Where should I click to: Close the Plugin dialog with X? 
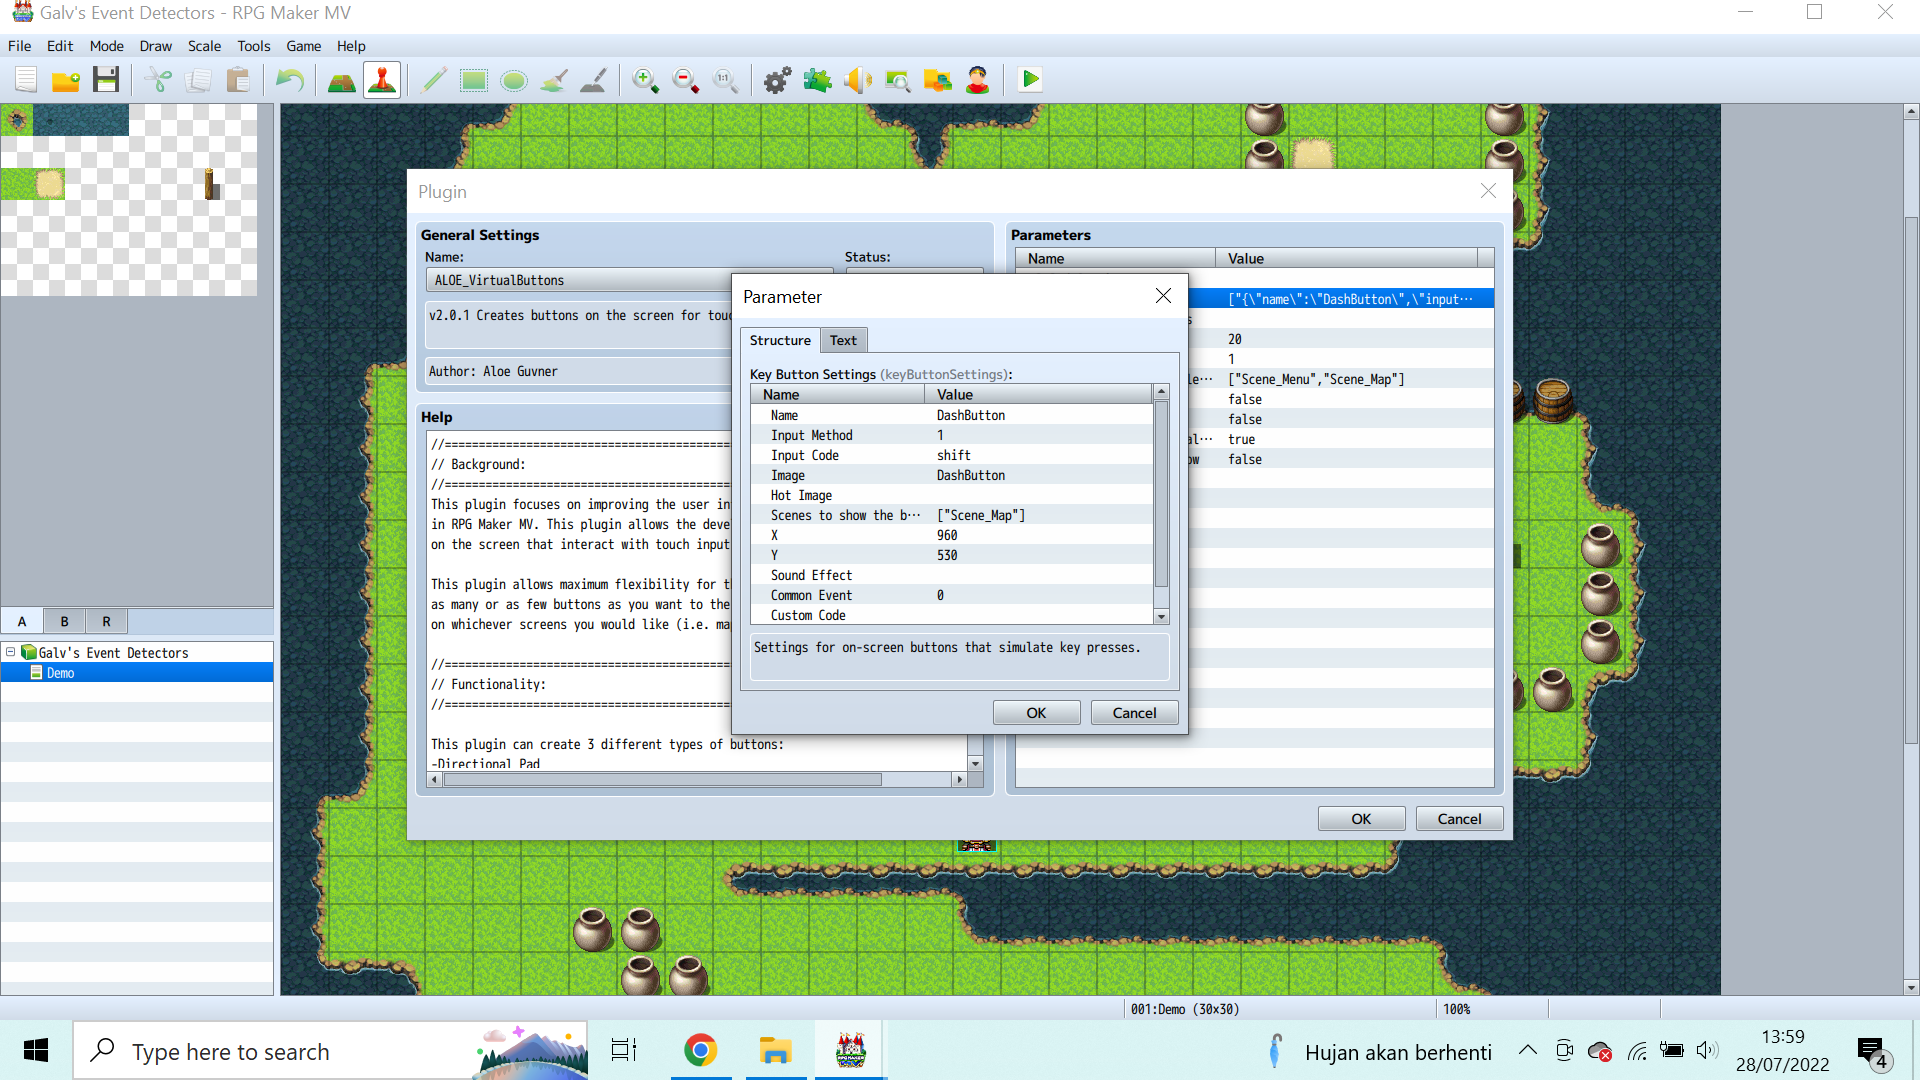point(1488,191)
